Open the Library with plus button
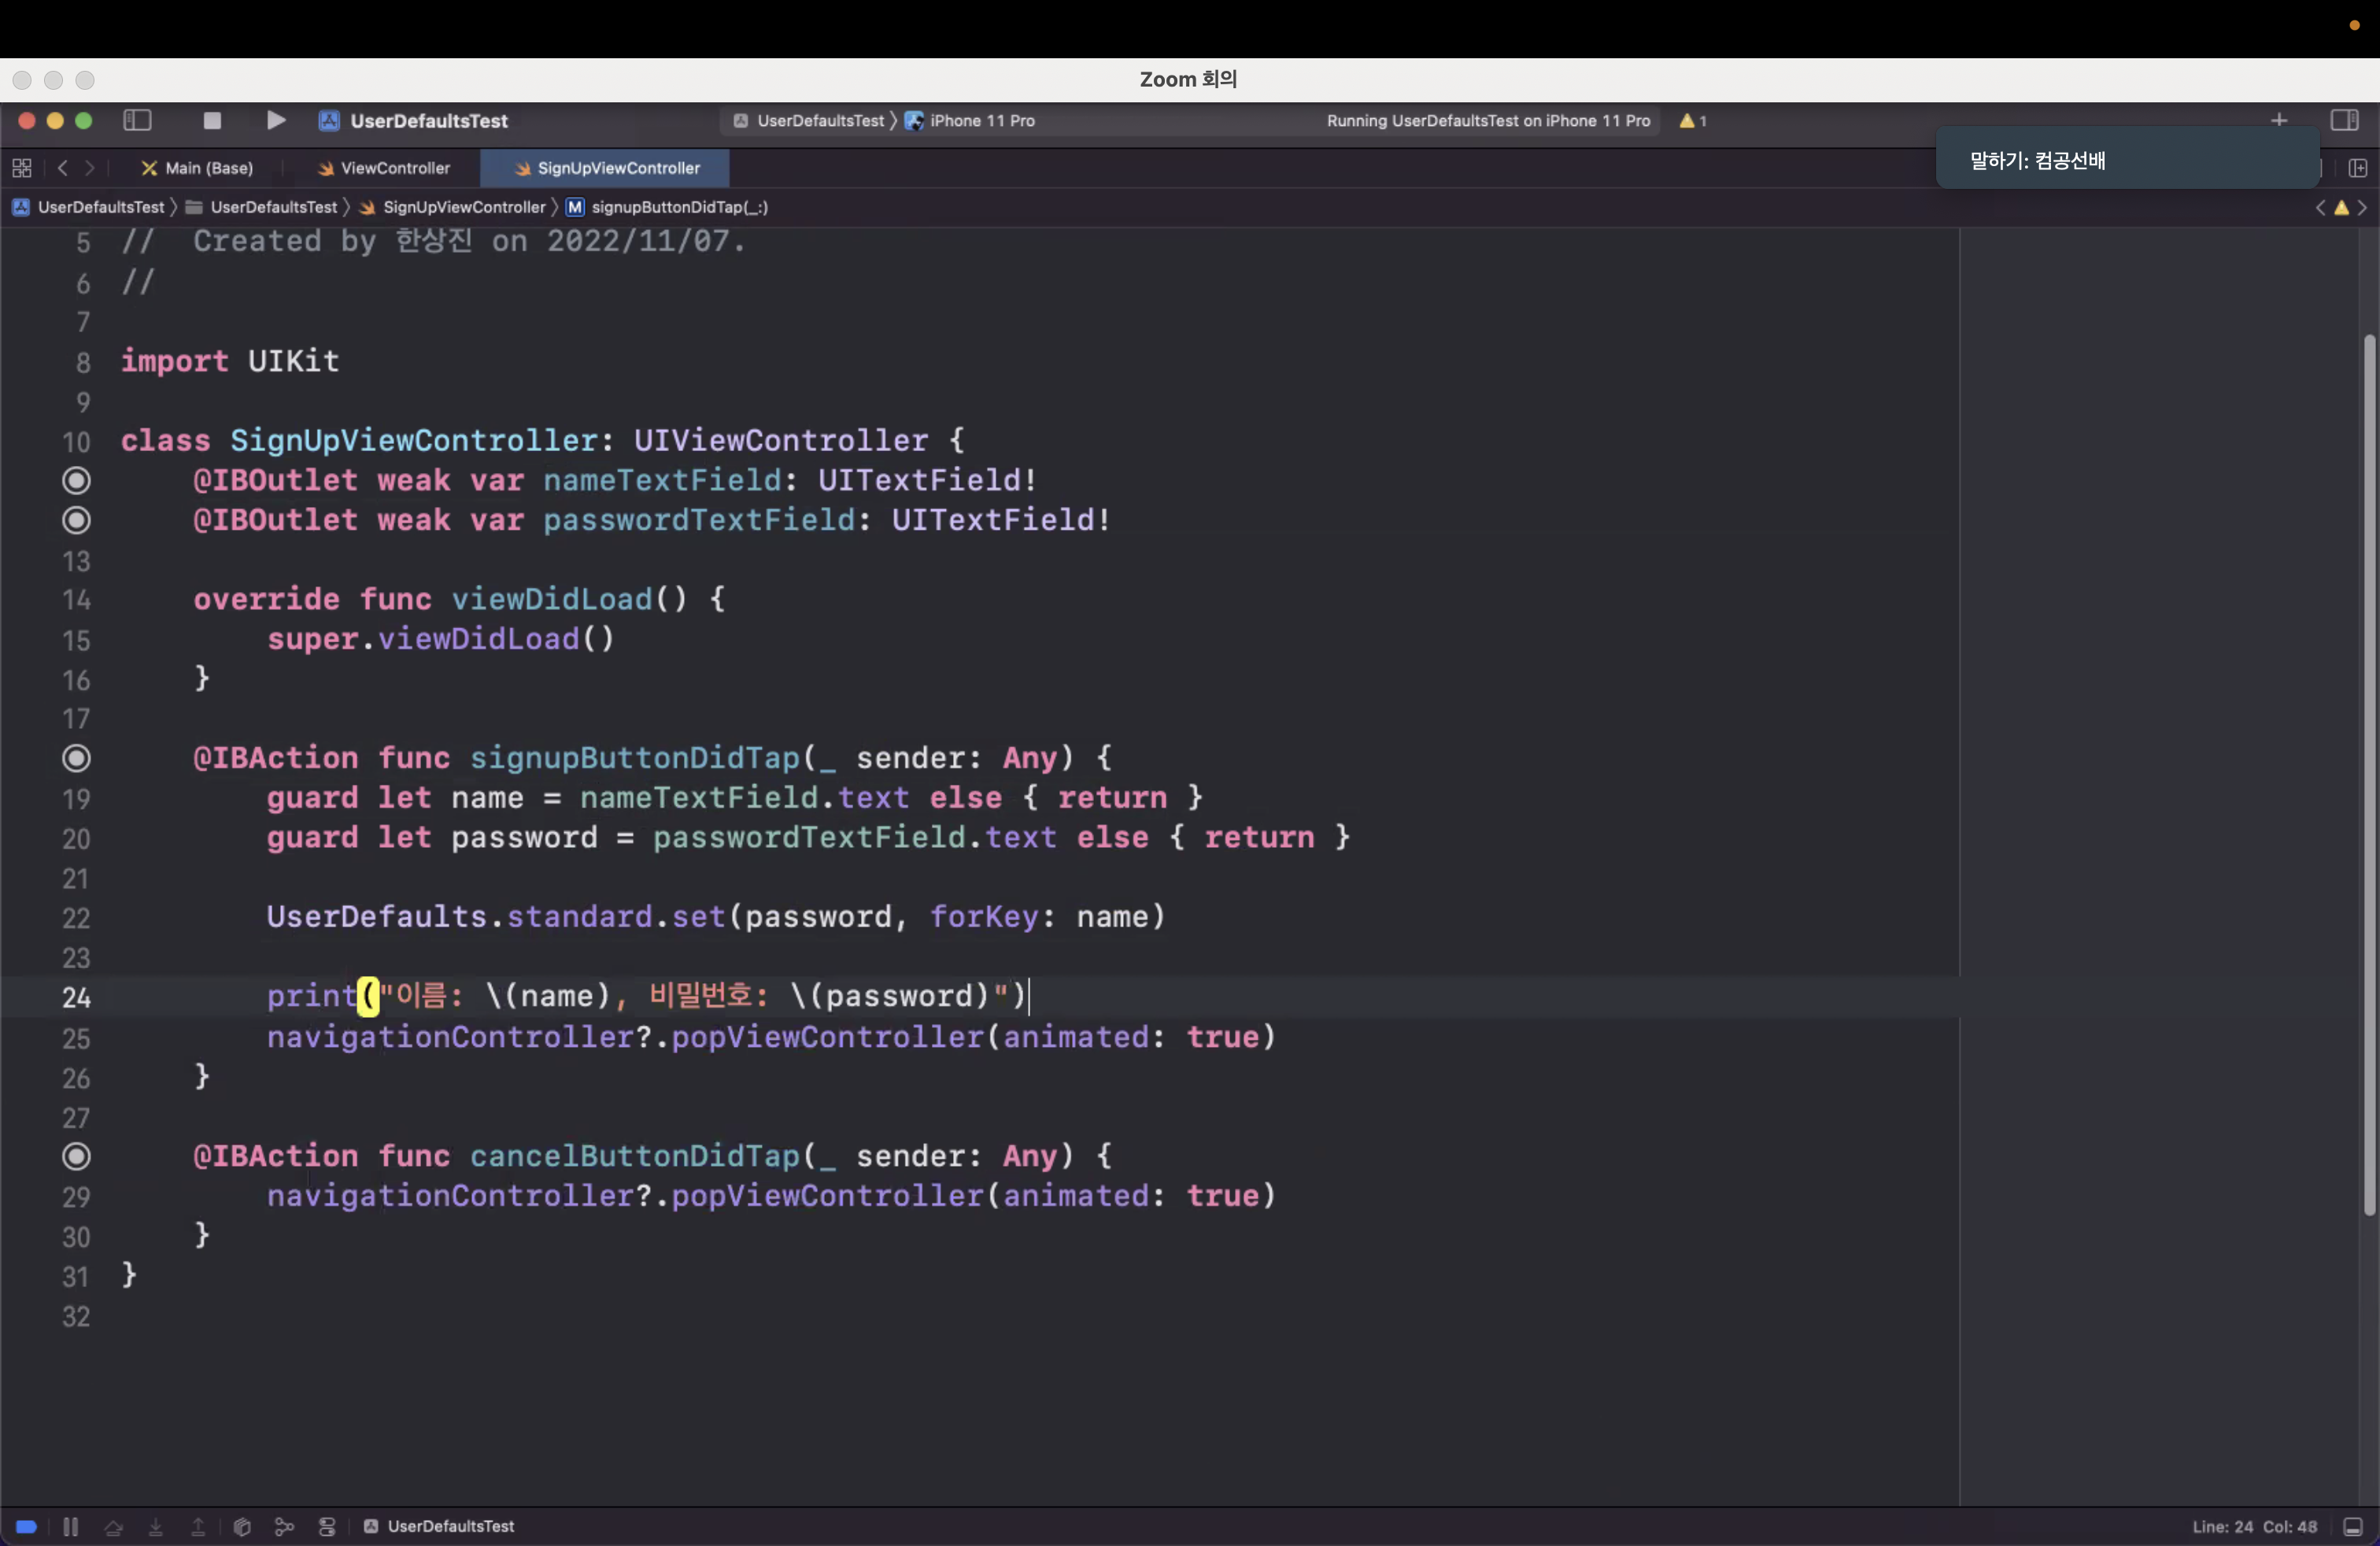 [2279, 120]
